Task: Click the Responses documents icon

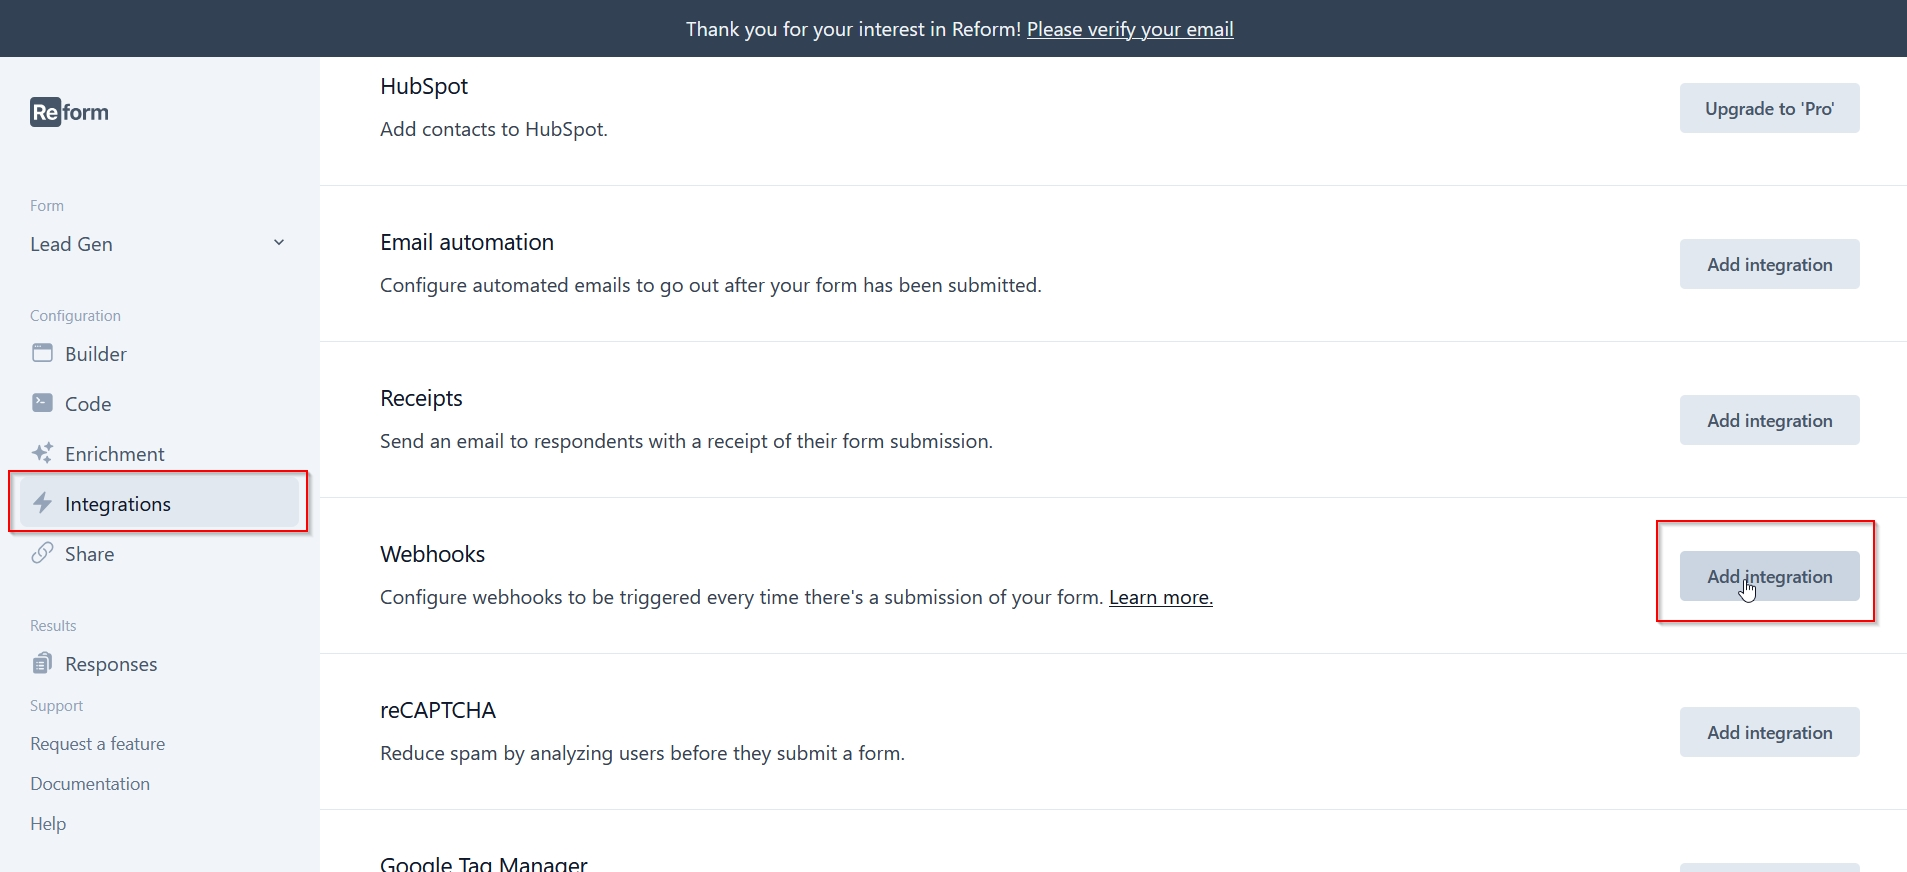Action: point(42,663)
